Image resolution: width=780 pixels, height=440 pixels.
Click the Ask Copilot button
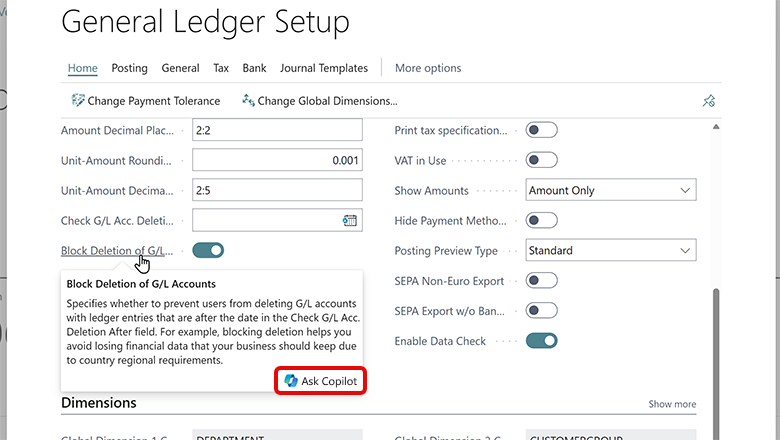pyautogui.click(x=320, y=381)
